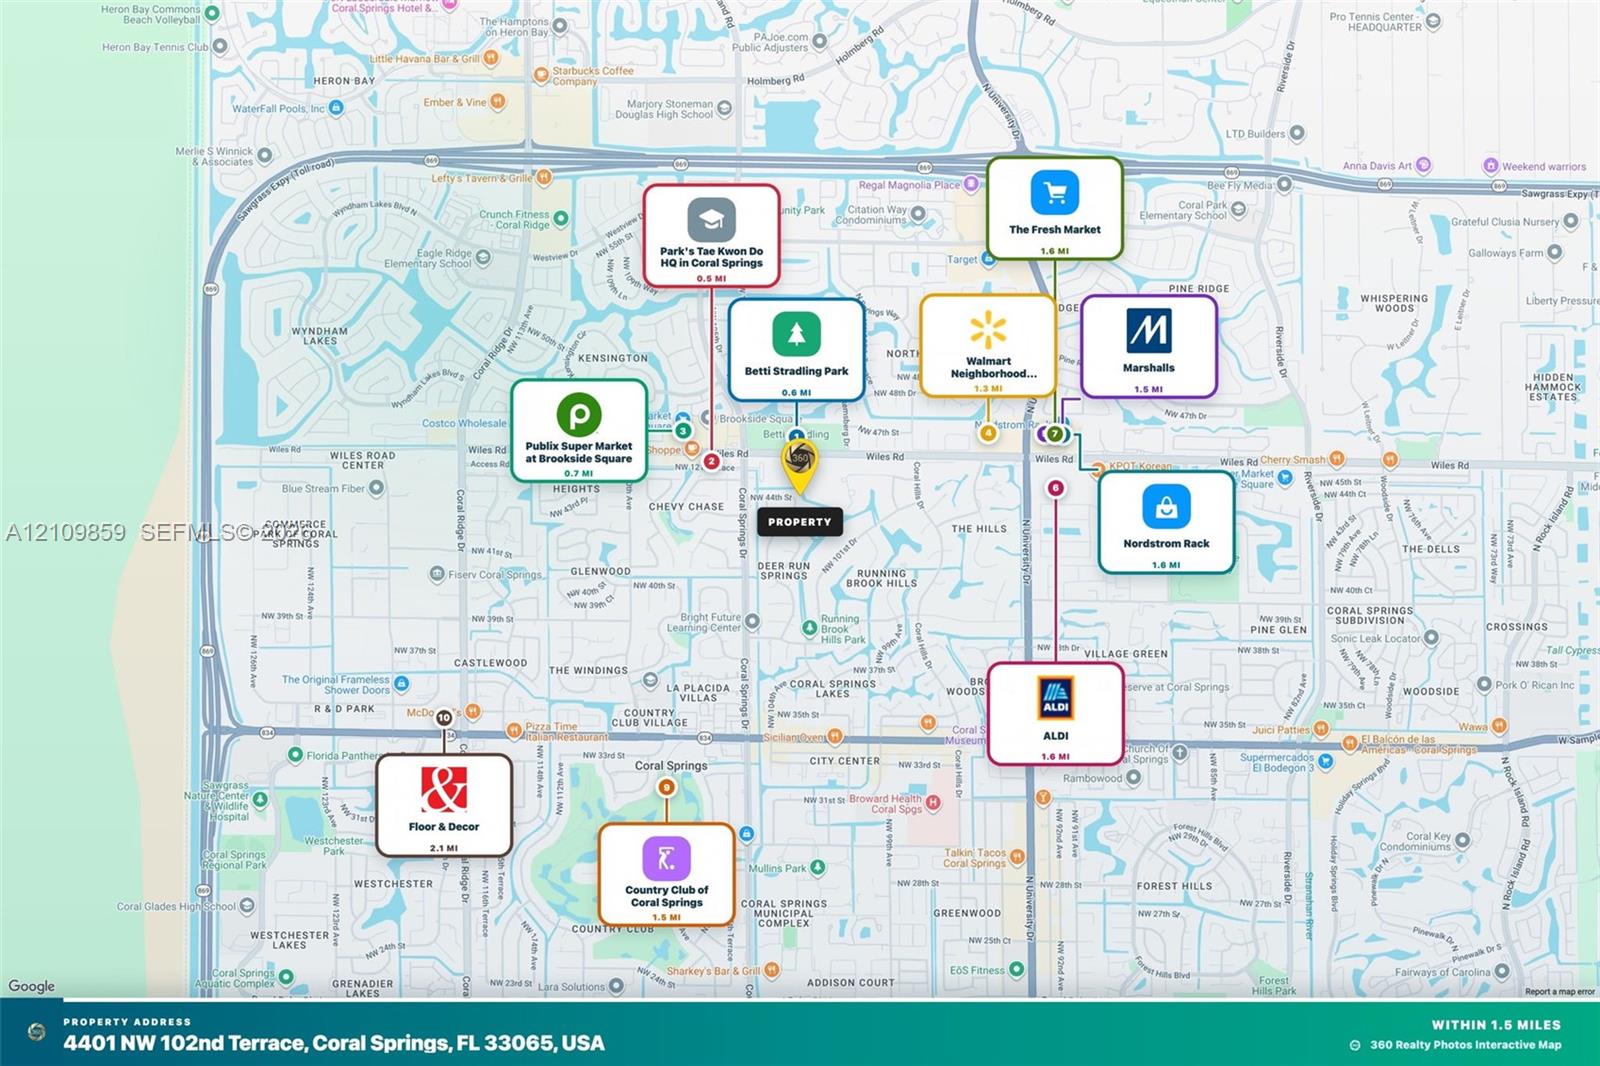
Task: Click the WITHIN 1.5 MILES label
Action: coord(1496,1025)
